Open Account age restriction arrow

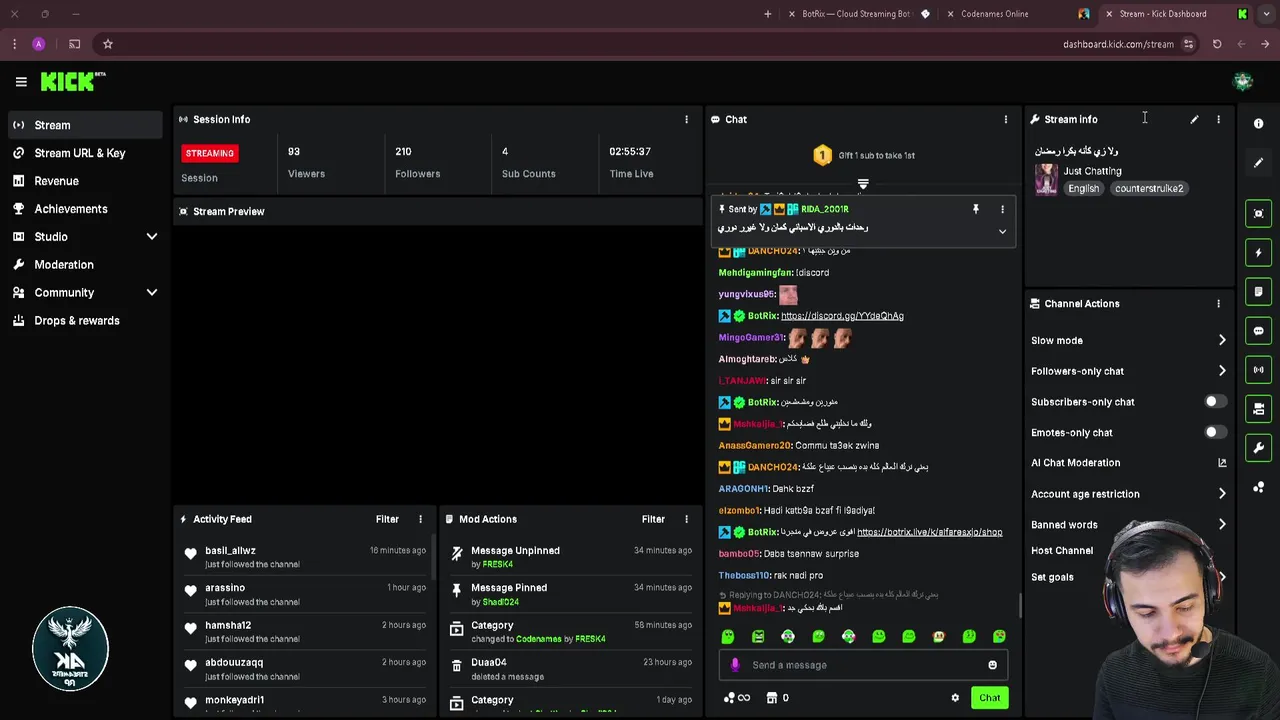1222,494
